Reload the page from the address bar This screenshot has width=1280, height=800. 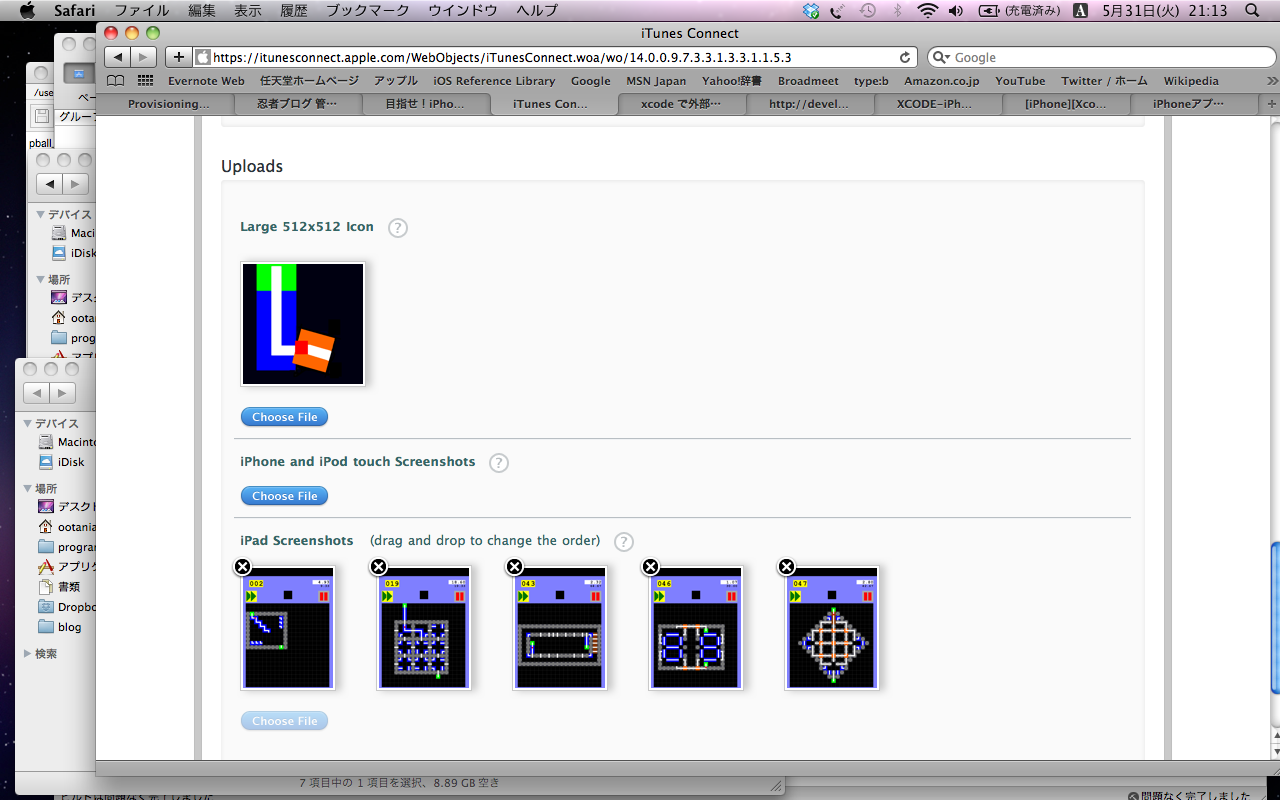[x=905, y=58]
